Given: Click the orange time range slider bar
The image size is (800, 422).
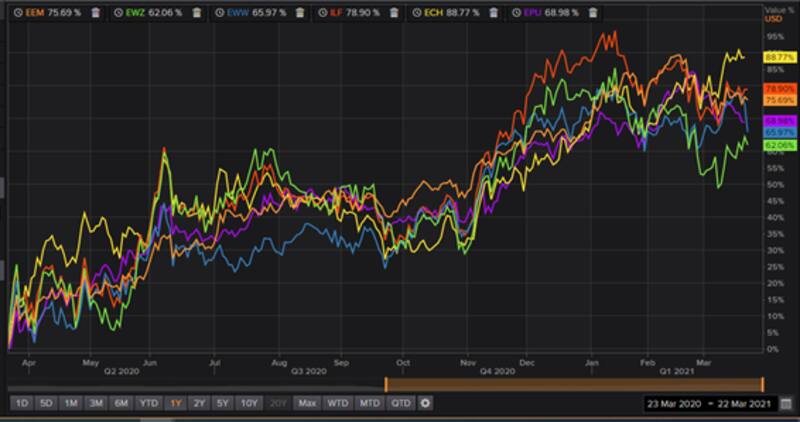Looking at the screenshot, I should point(573,384).
